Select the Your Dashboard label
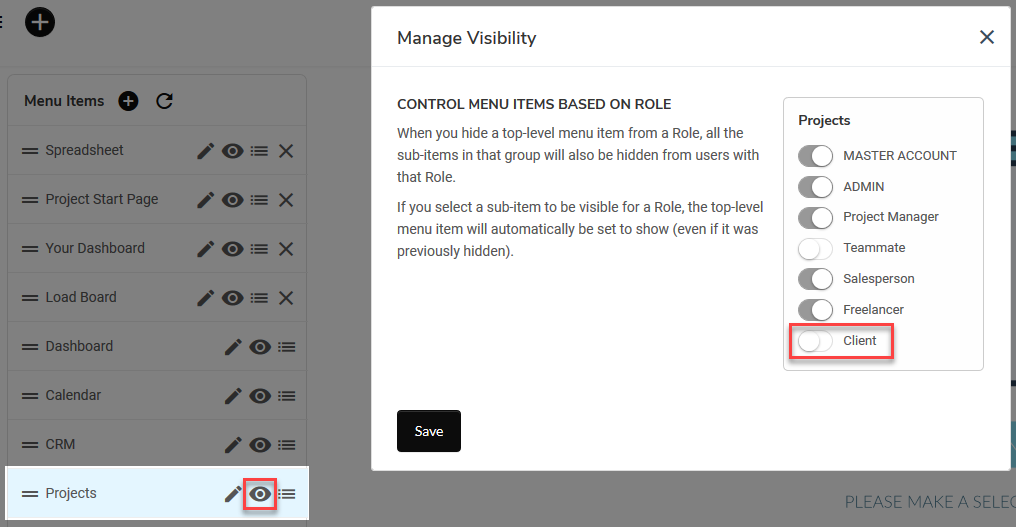1016x527 pixels. 95,248
